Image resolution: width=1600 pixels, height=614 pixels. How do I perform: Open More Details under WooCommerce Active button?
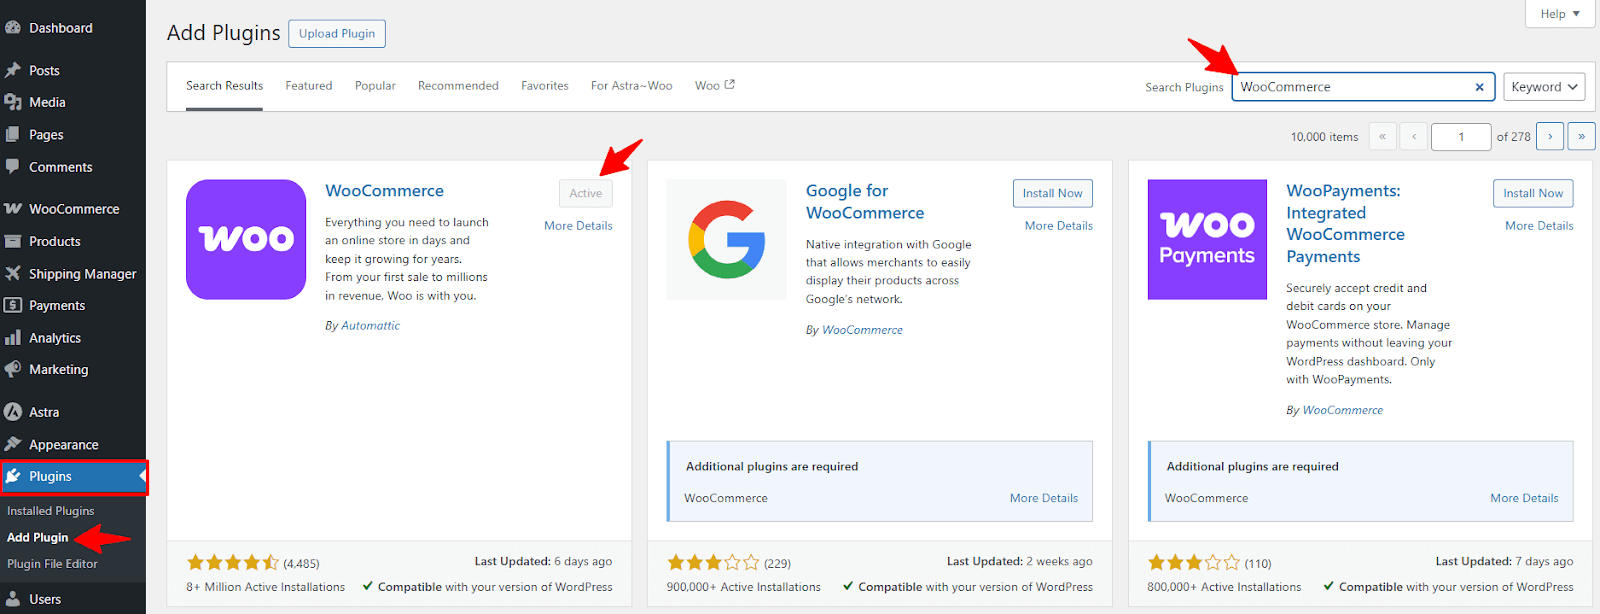pyautogui.click(x=578, y=226)
